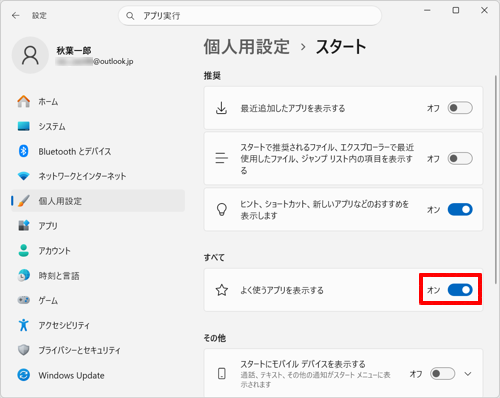This screenshot has width=500, height=398.
Task: Toggle 最近追加したアプリを表示する switch
Action: pos(460,108)
